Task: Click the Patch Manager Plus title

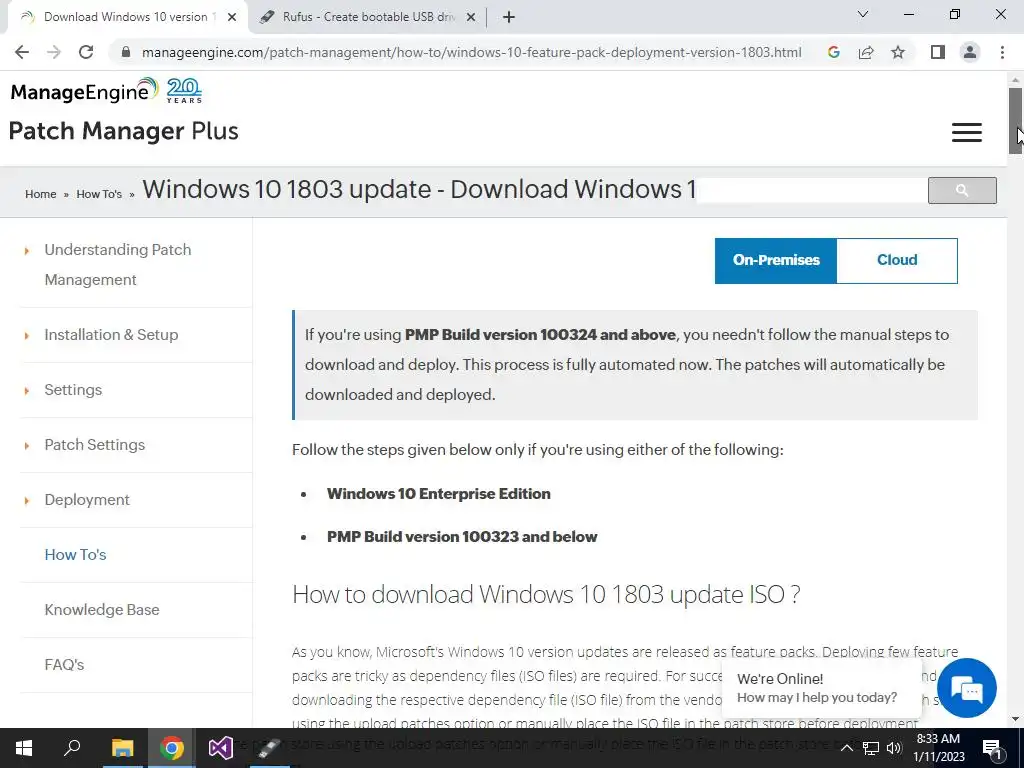Action: (123, 131)
